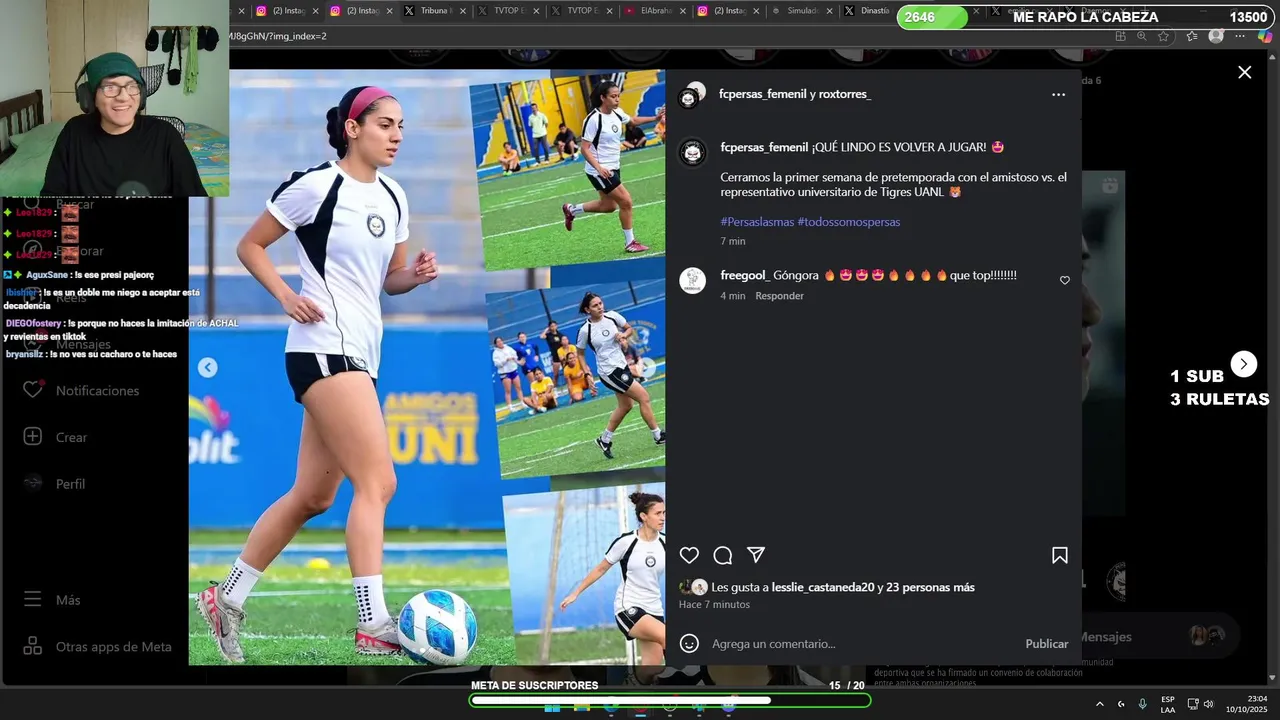Open the browser profile avatar icon
Image resolution: width=1280 pixels, height=720 pixels.
[1216, 36]
